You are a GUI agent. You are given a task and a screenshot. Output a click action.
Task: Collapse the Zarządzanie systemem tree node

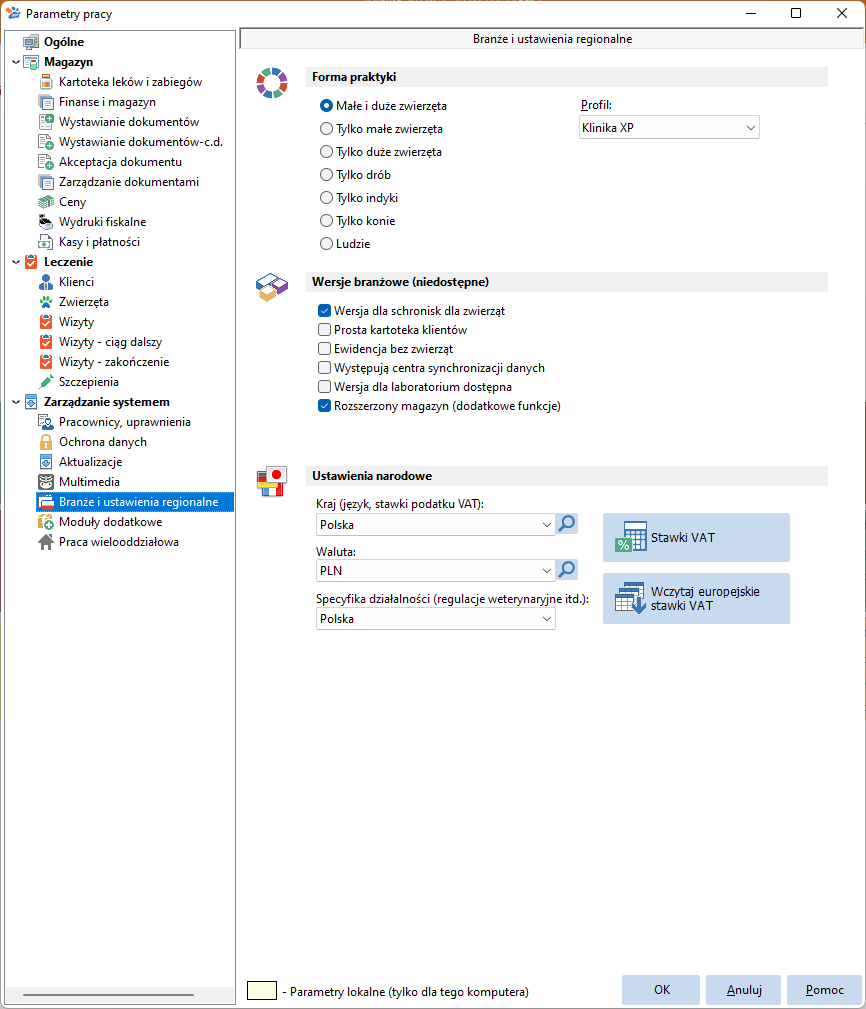click(x=16, y=402)
